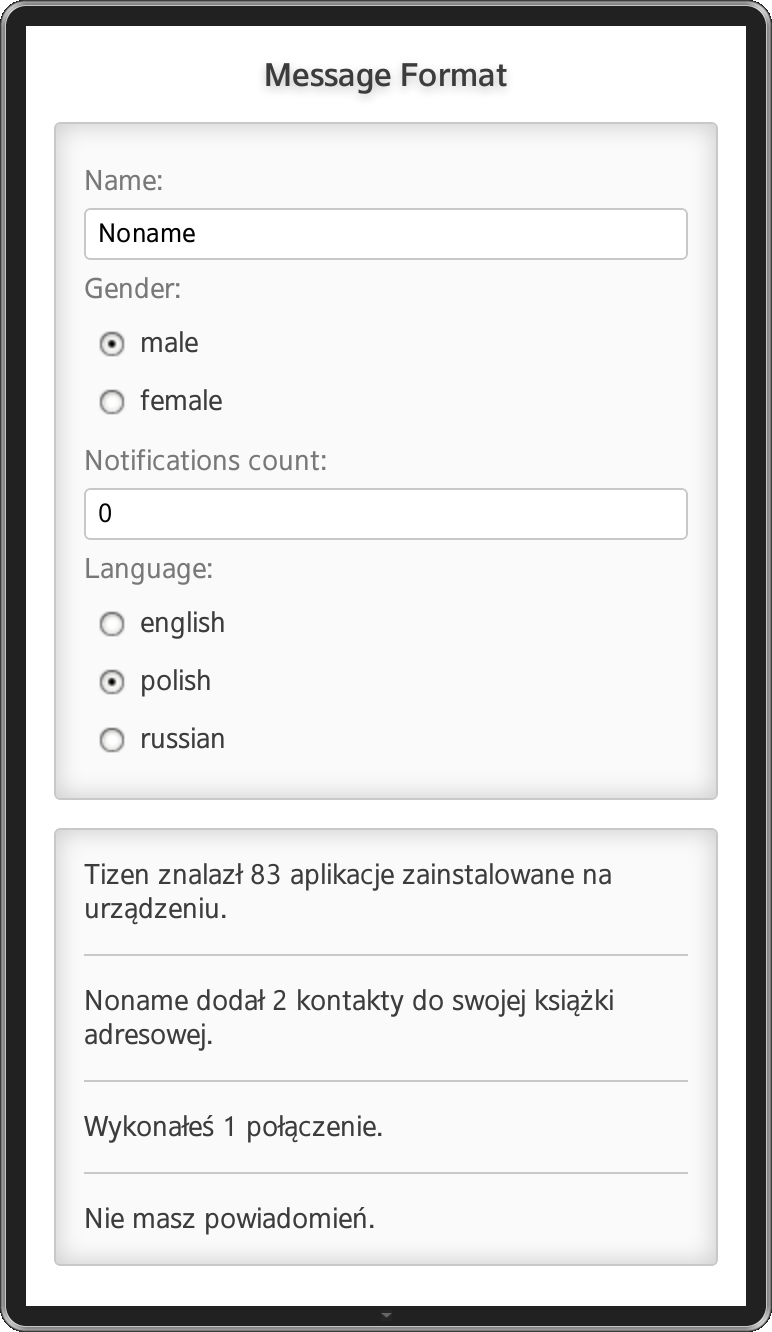
Task: Select the female gender radio circle
Action: coord(112,402)
